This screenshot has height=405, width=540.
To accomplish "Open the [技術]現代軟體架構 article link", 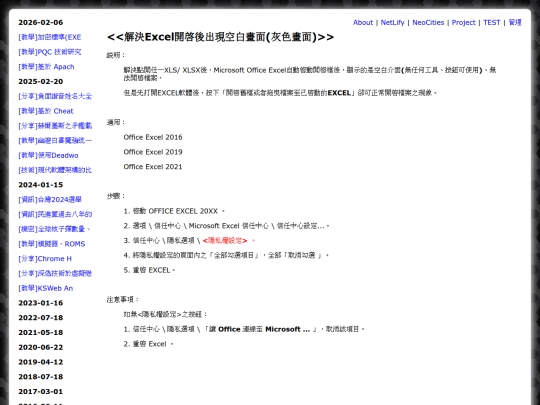I will 55,170.
